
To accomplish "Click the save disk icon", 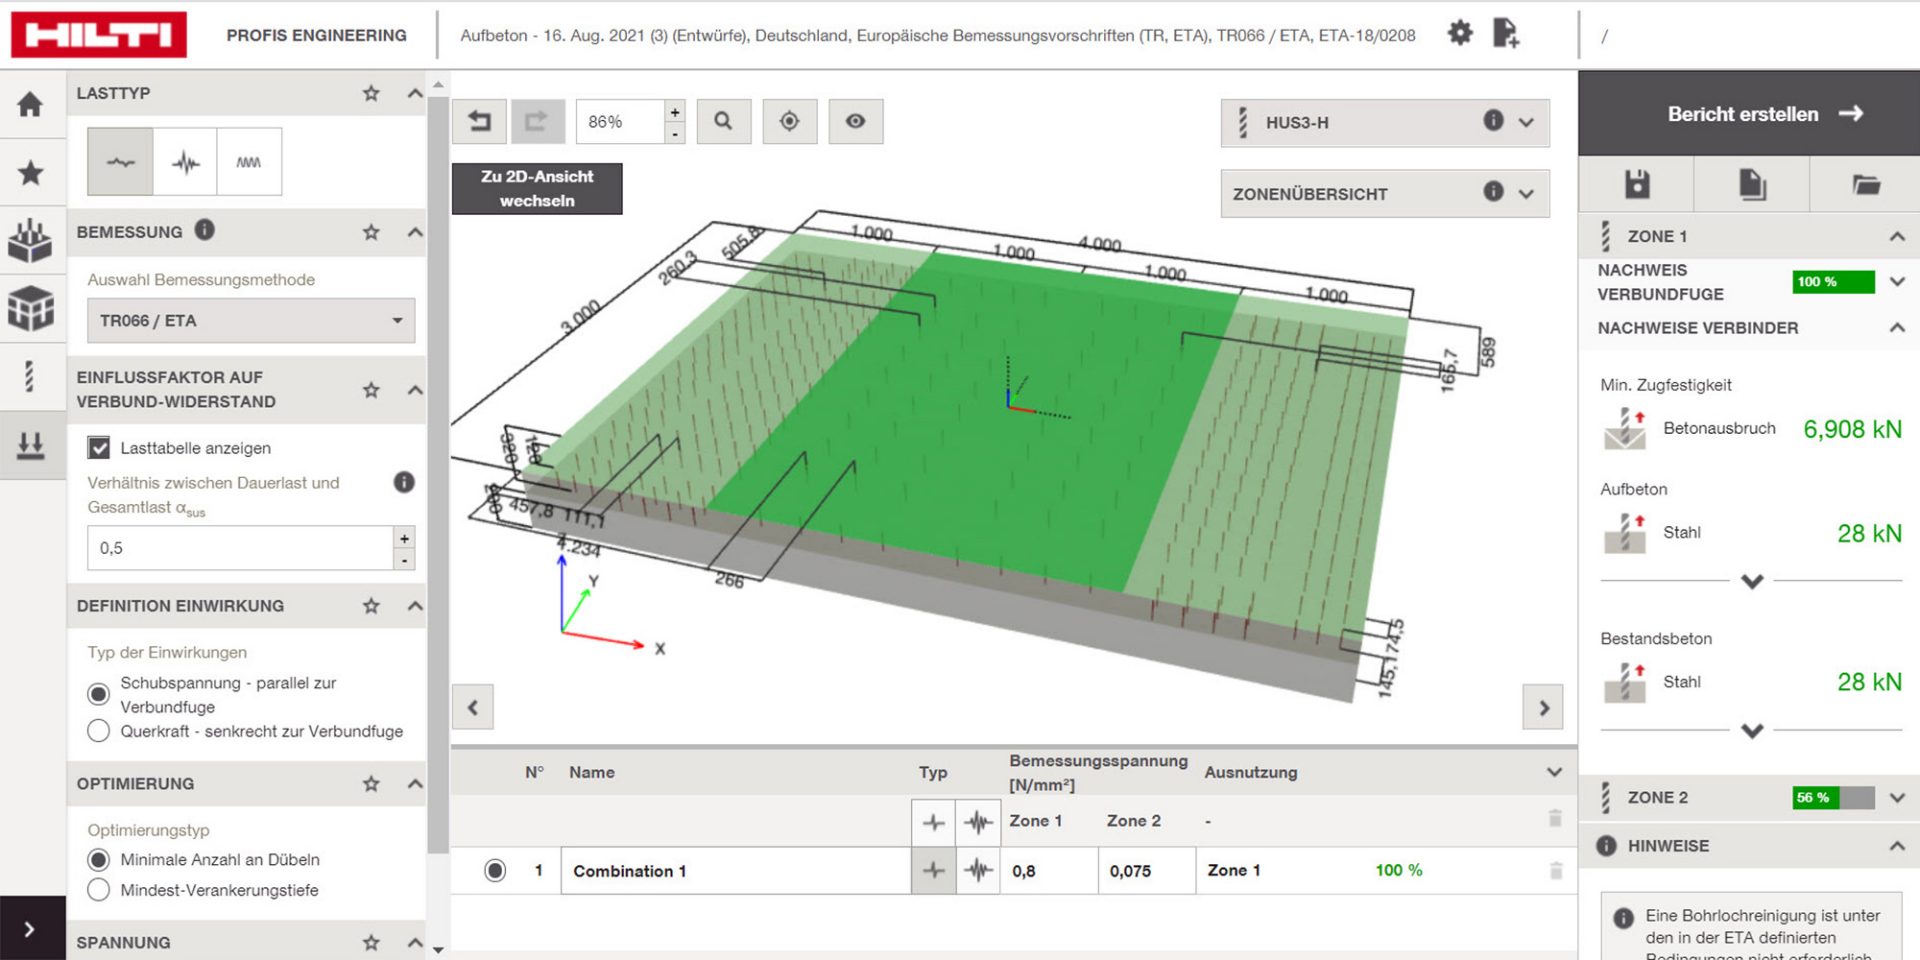I will coord(1636,184).
